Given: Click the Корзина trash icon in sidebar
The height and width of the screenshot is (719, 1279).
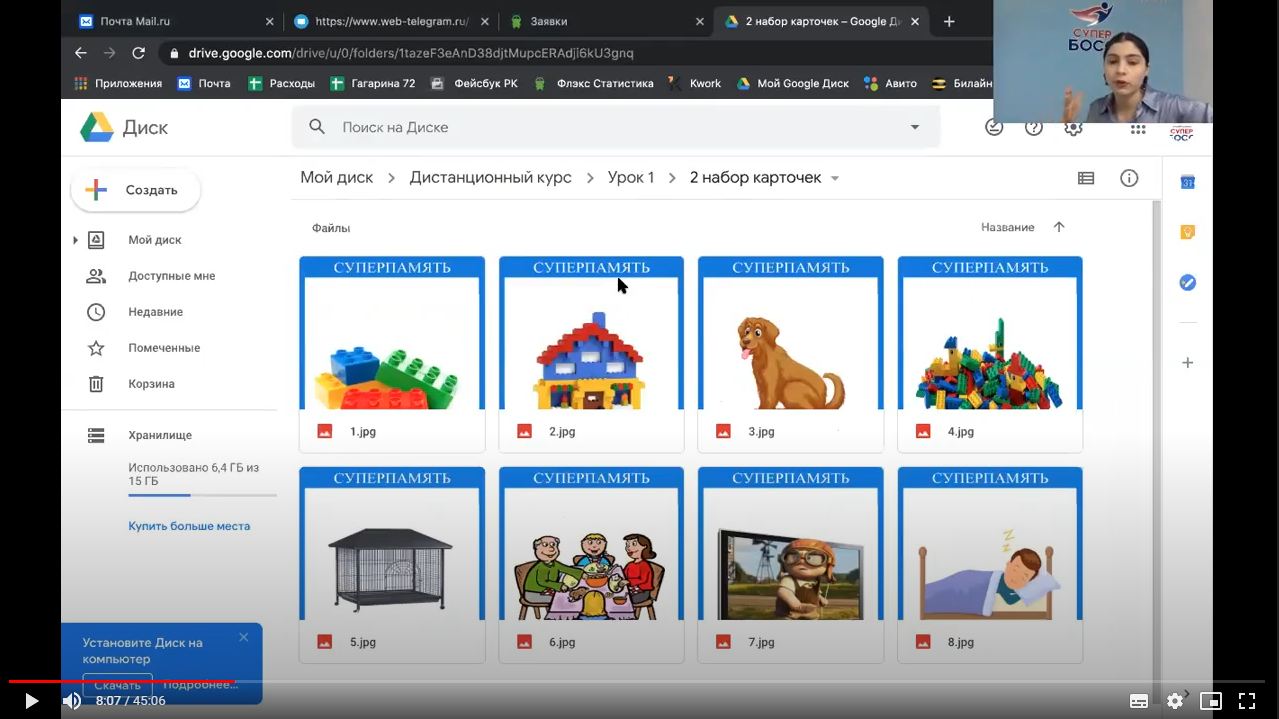Looking at the screenshot, I should click(x=96, y=384).
